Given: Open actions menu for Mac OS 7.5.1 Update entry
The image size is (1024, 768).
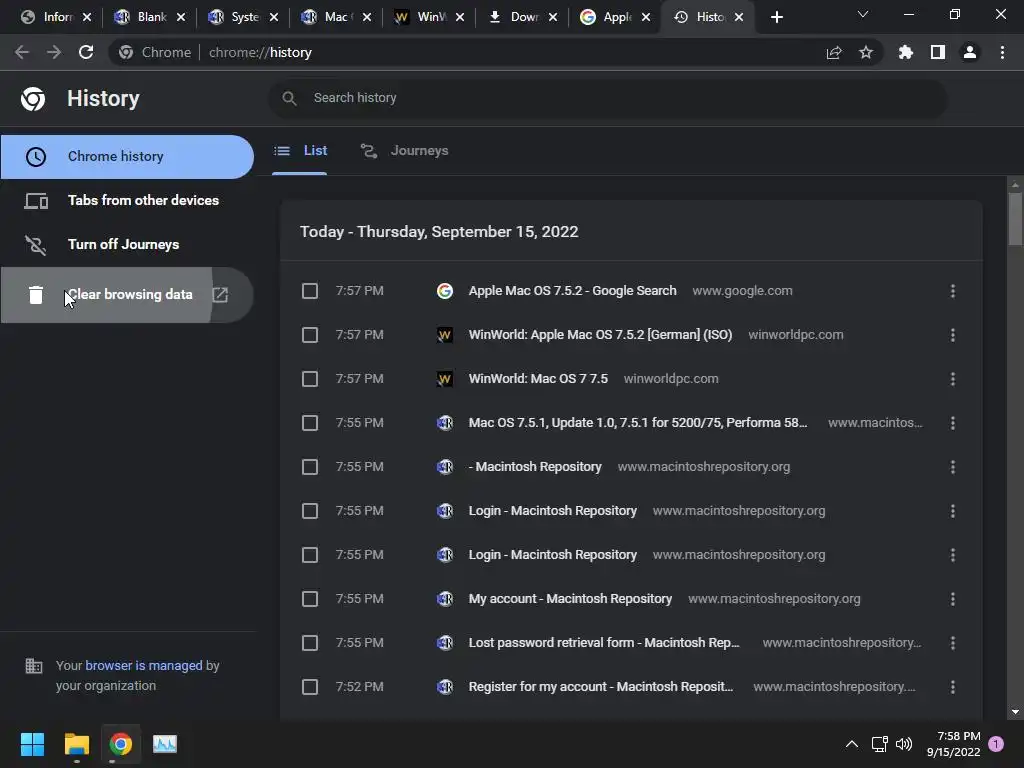Looking at the screenshot, I should tap(953, 423).
